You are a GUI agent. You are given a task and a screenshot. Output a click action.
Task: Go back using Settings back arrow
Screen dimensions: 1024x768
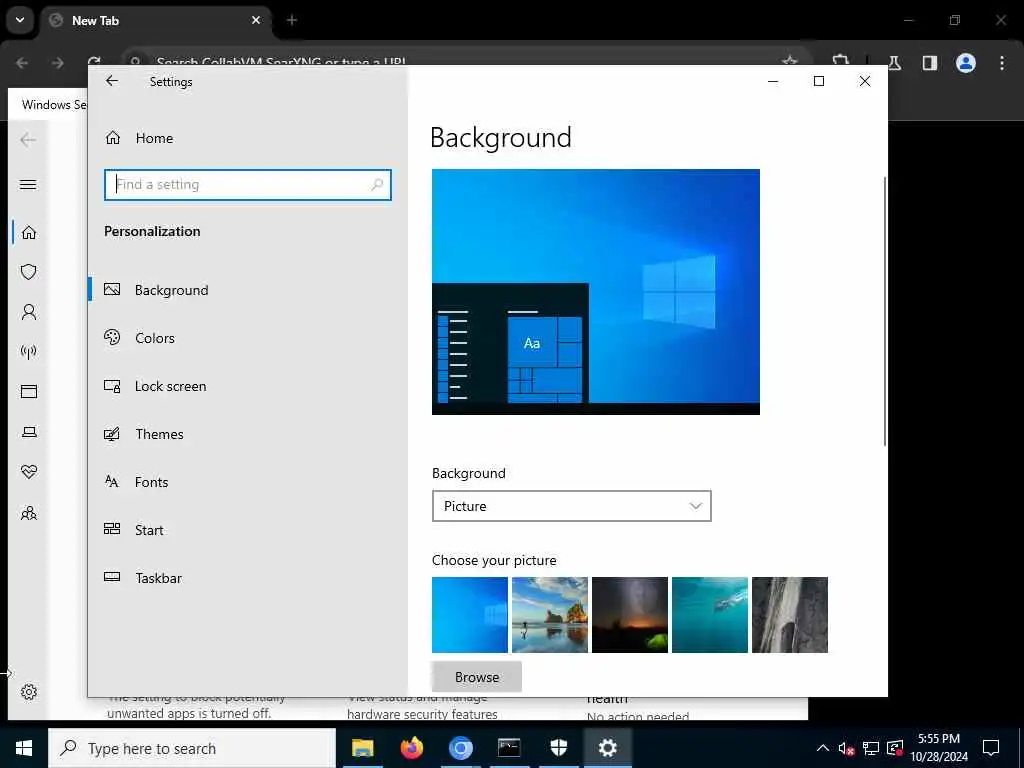click(x=112, y=81)
